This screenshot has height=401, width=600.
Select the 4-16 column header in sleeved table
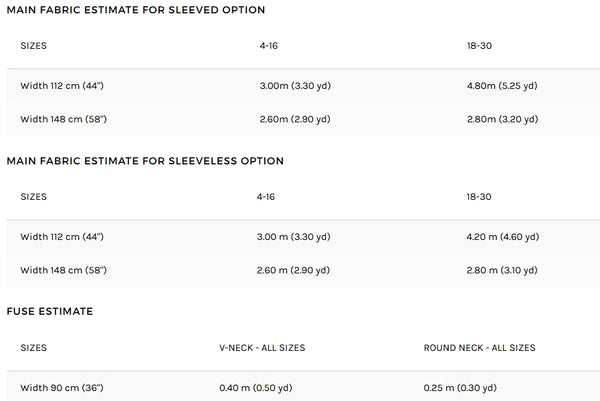point(268,46)
